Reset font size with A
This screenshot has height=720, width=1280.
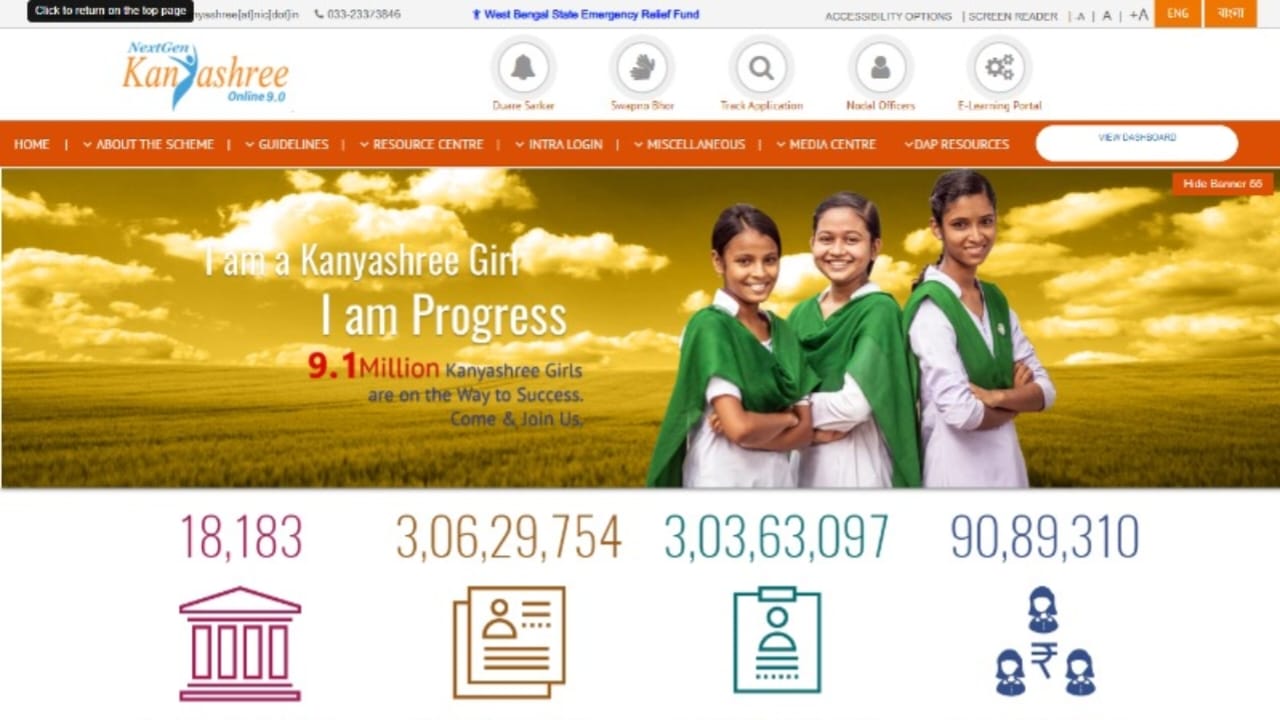[x=1107, y=16]
